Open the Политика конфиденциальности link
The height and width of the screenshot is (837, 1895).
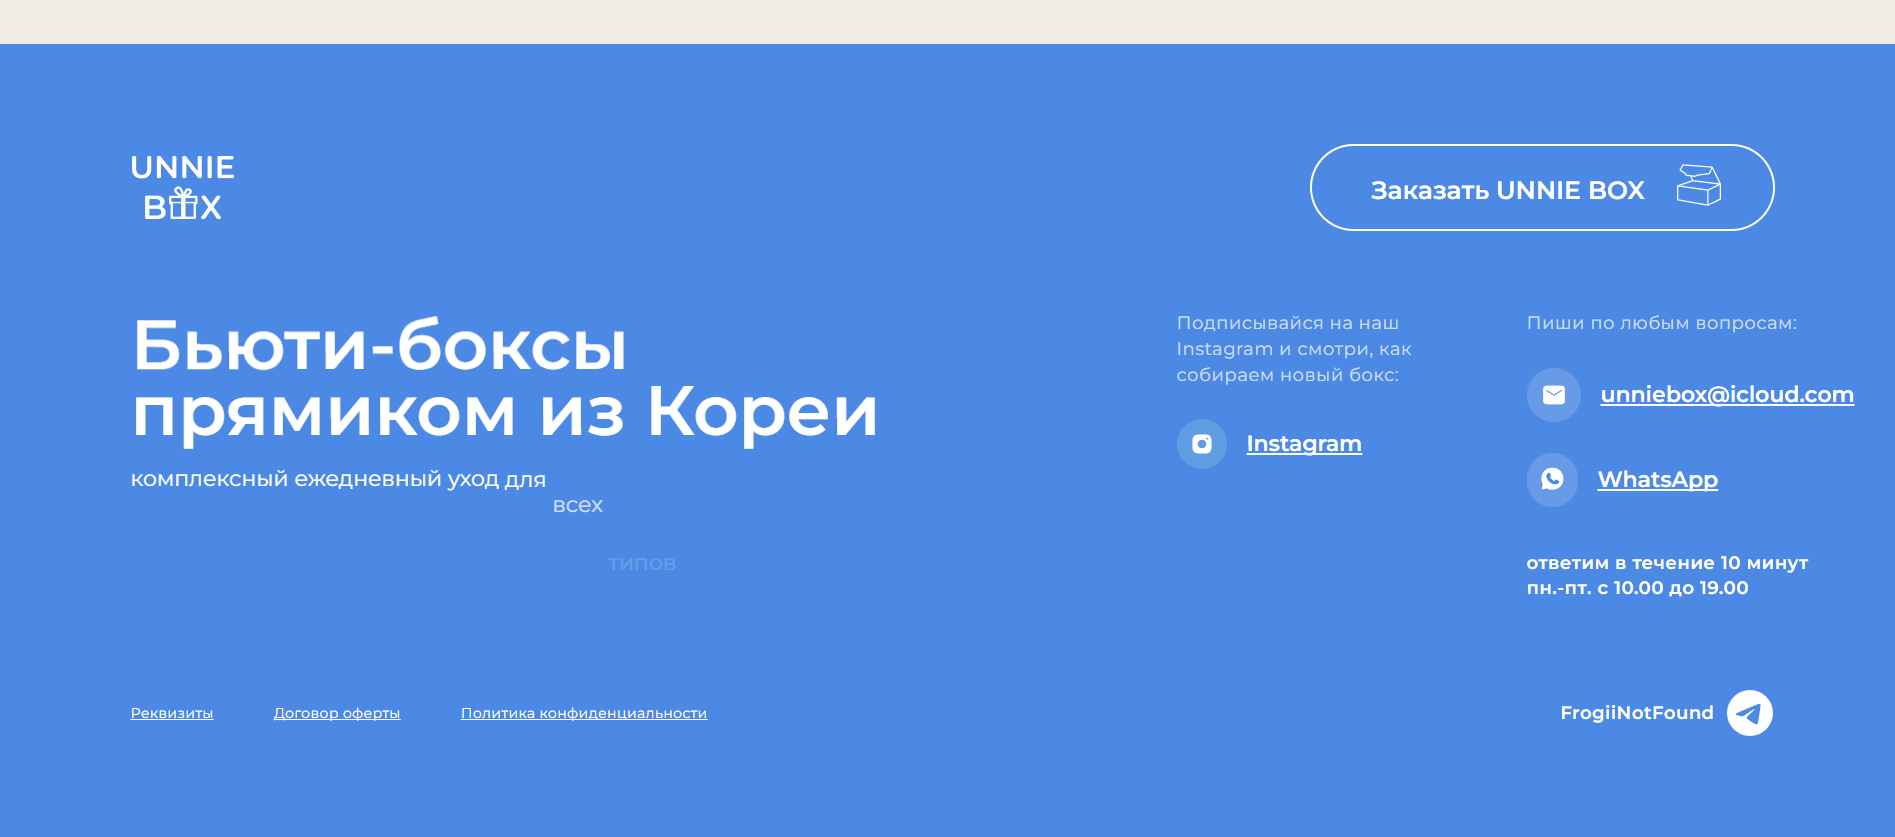click(x=584, y=713)
